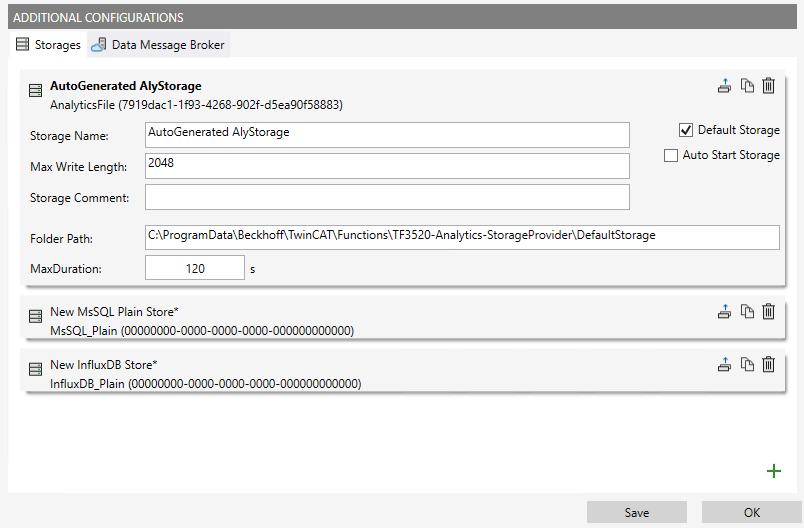Edit the Storage Name field
This screenshot has height=528, width=804.
point(387,135)
